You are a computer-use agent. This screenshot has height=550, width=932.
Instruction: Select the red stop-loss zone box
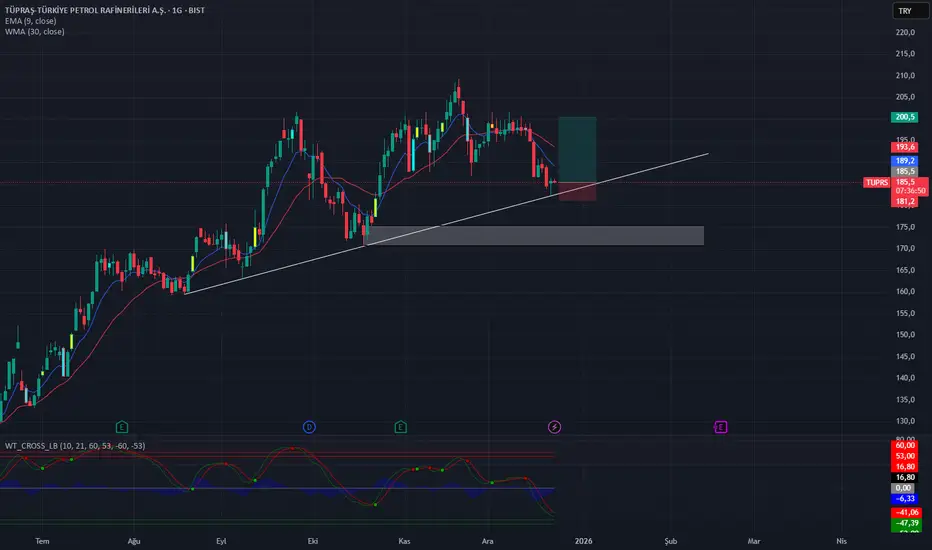pyautogui.click(x=577, y=191)
